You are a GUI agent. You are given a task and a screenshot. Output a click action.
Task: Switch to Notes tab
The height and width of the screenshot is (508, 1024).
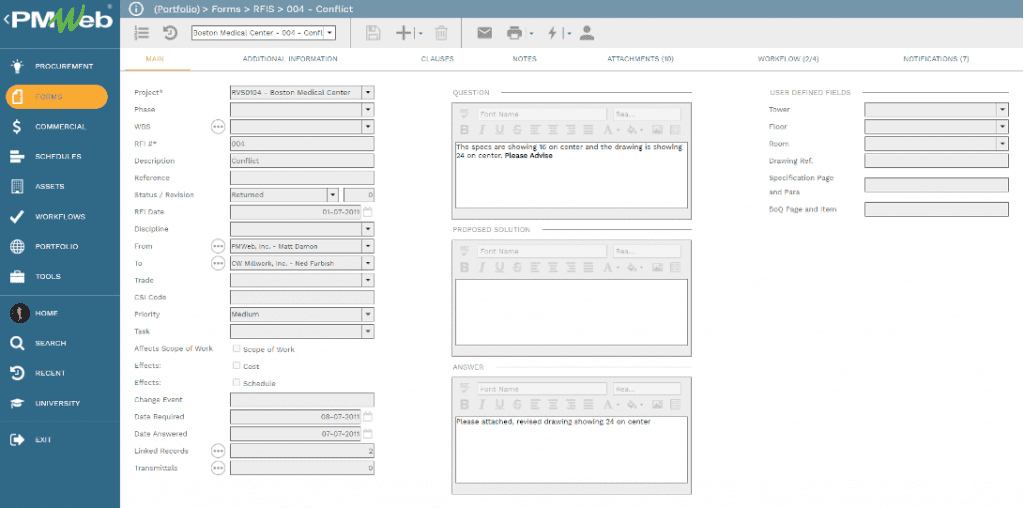point(524,59)
